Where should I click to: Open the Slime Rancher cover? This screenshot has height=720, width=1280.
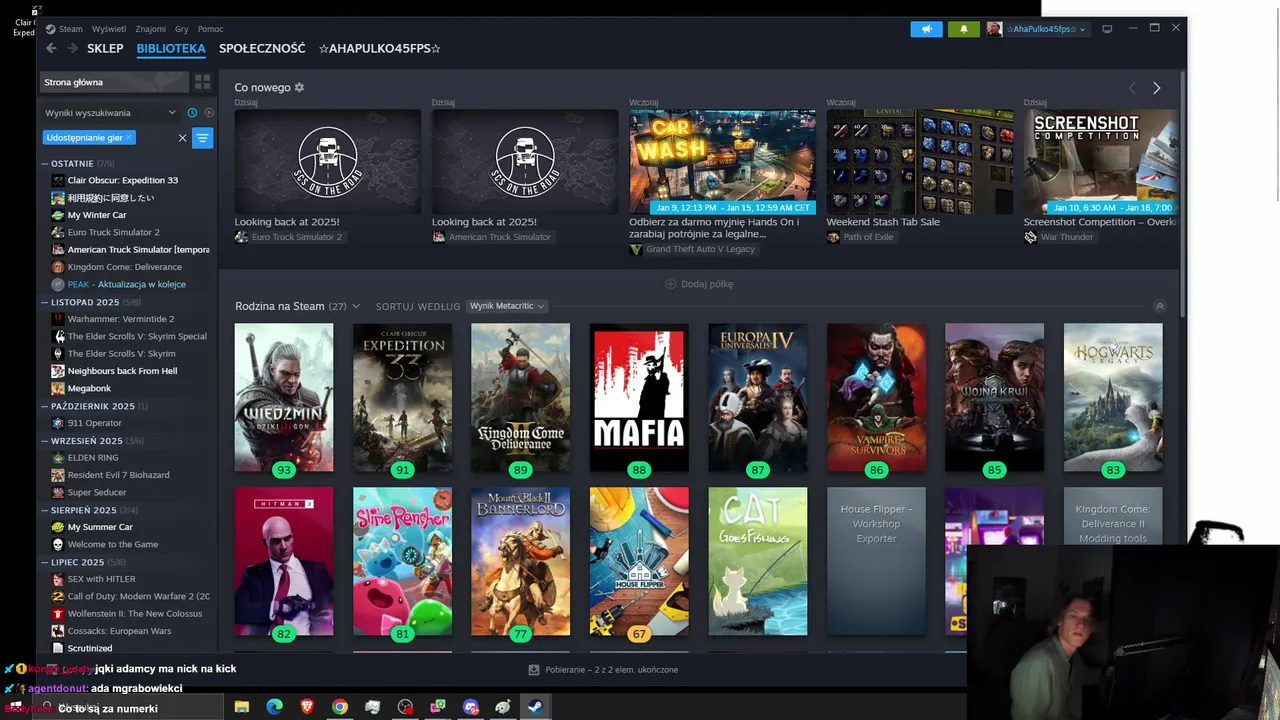click(x=402, y=561)
